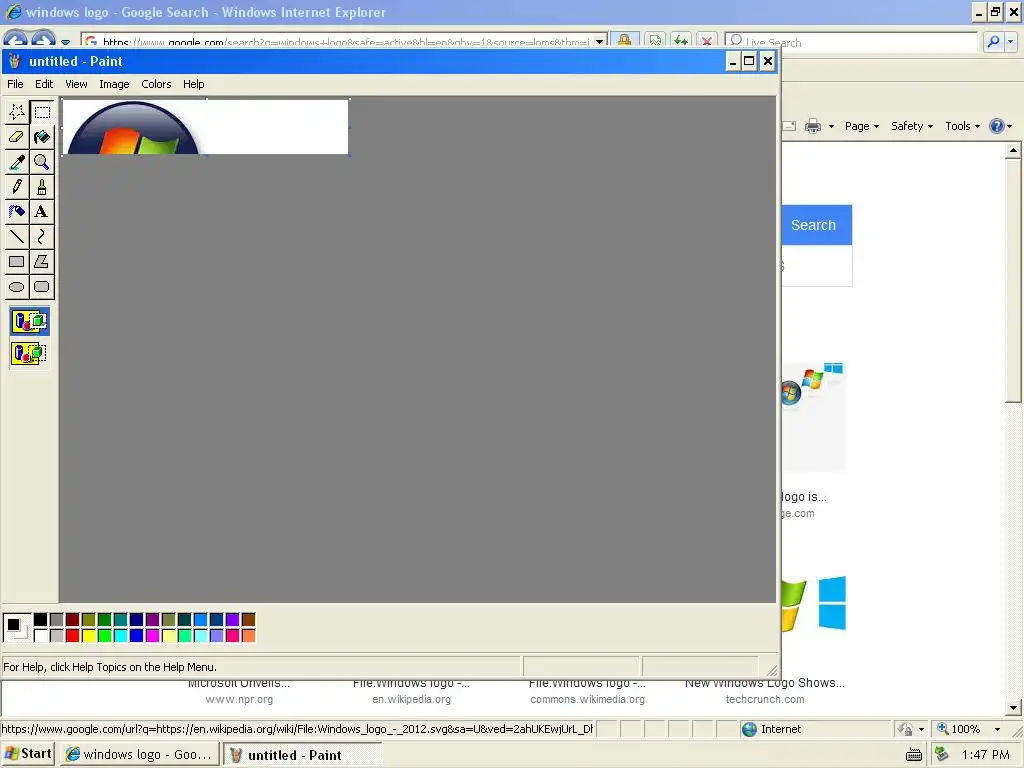Click the blue Help question mark icon in IE
The height and width of the screenshot is (768, 1024).
pos(997,126)
